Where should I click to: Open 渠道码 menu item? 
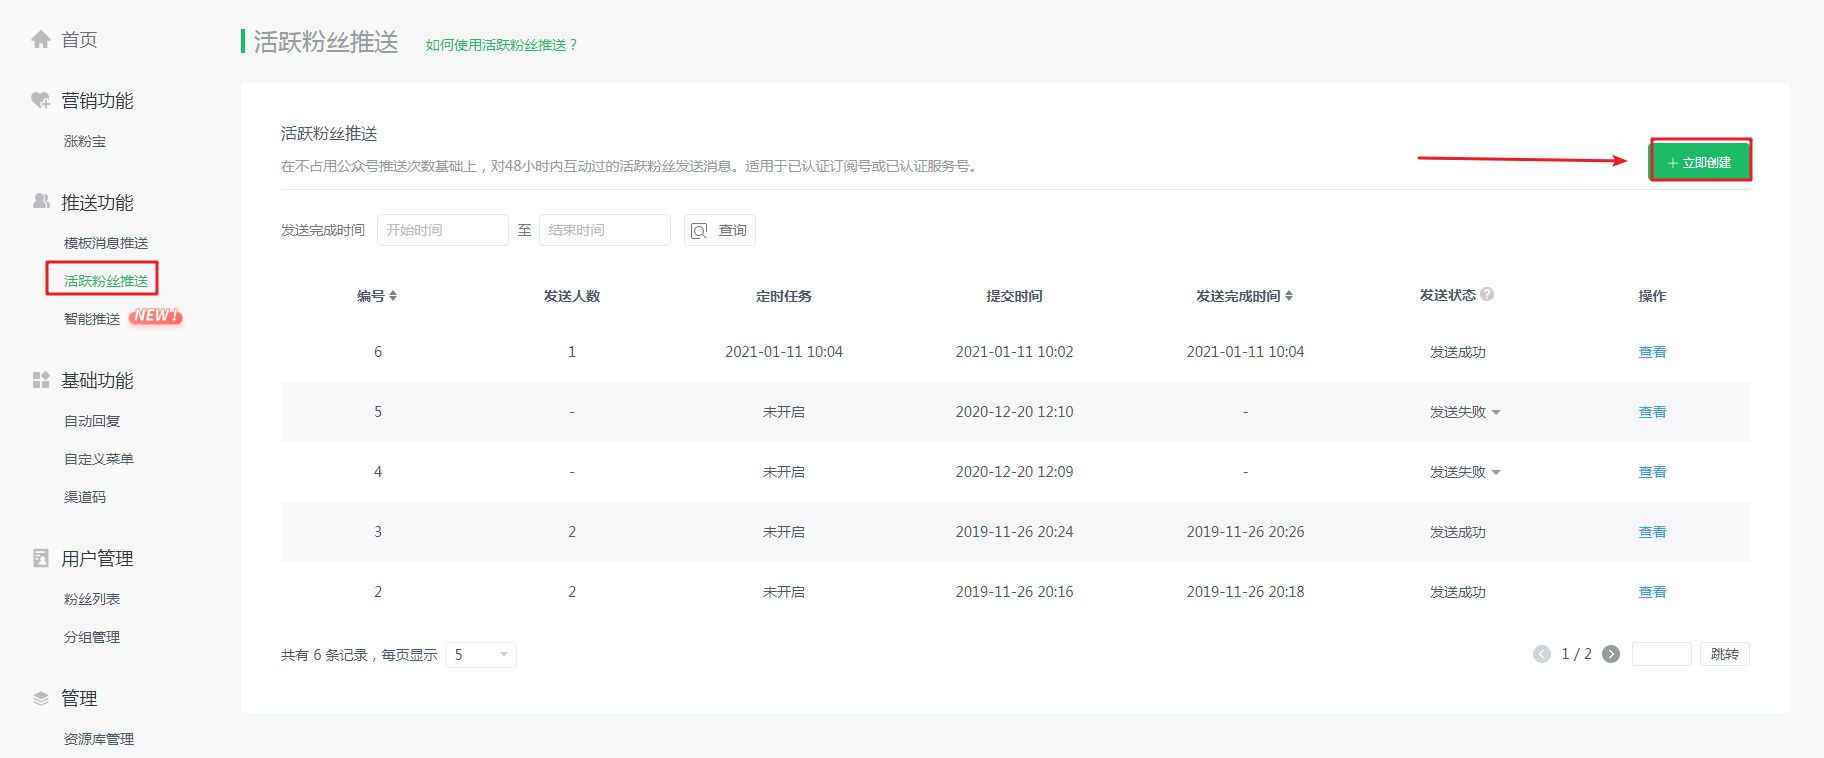(x=85, y=497)
